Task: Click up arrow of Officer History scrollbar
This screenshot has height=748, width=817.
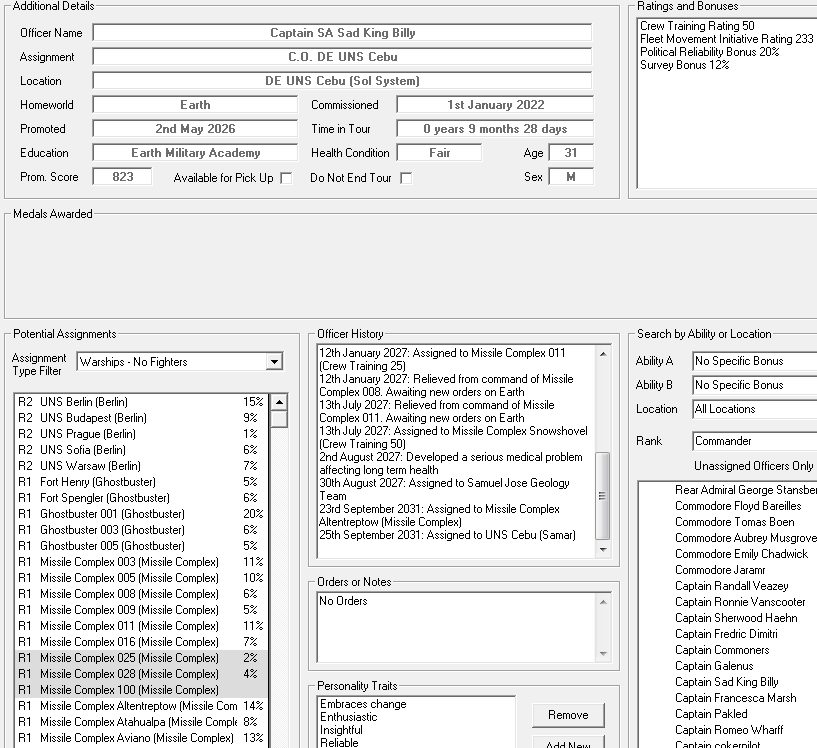Action: pyautogui.click(x=603, y=354)
